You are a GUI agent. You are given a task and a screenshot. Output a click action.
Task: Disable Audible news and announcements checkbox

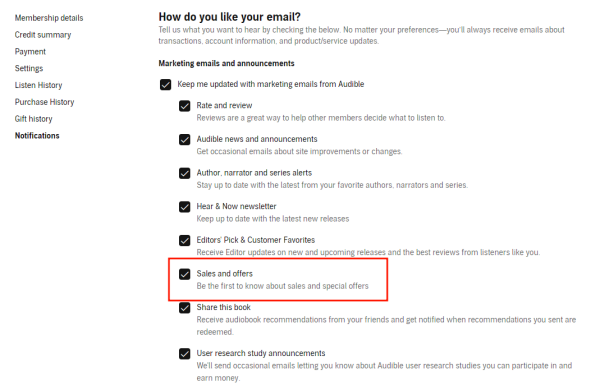[x=184, y=140]
